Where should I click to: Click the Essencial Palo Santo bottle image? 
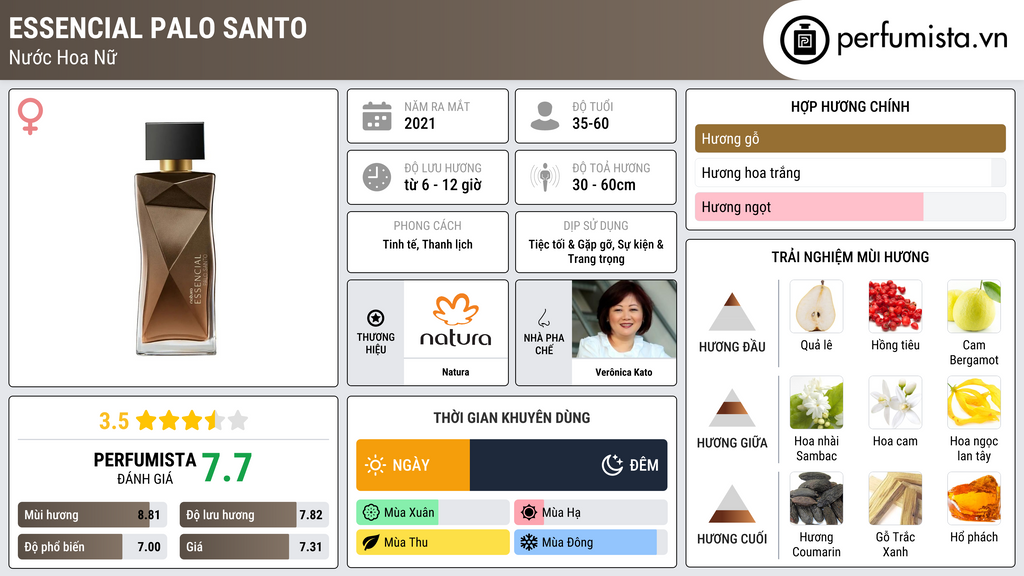pyautogui.click(x=175, y=238)
